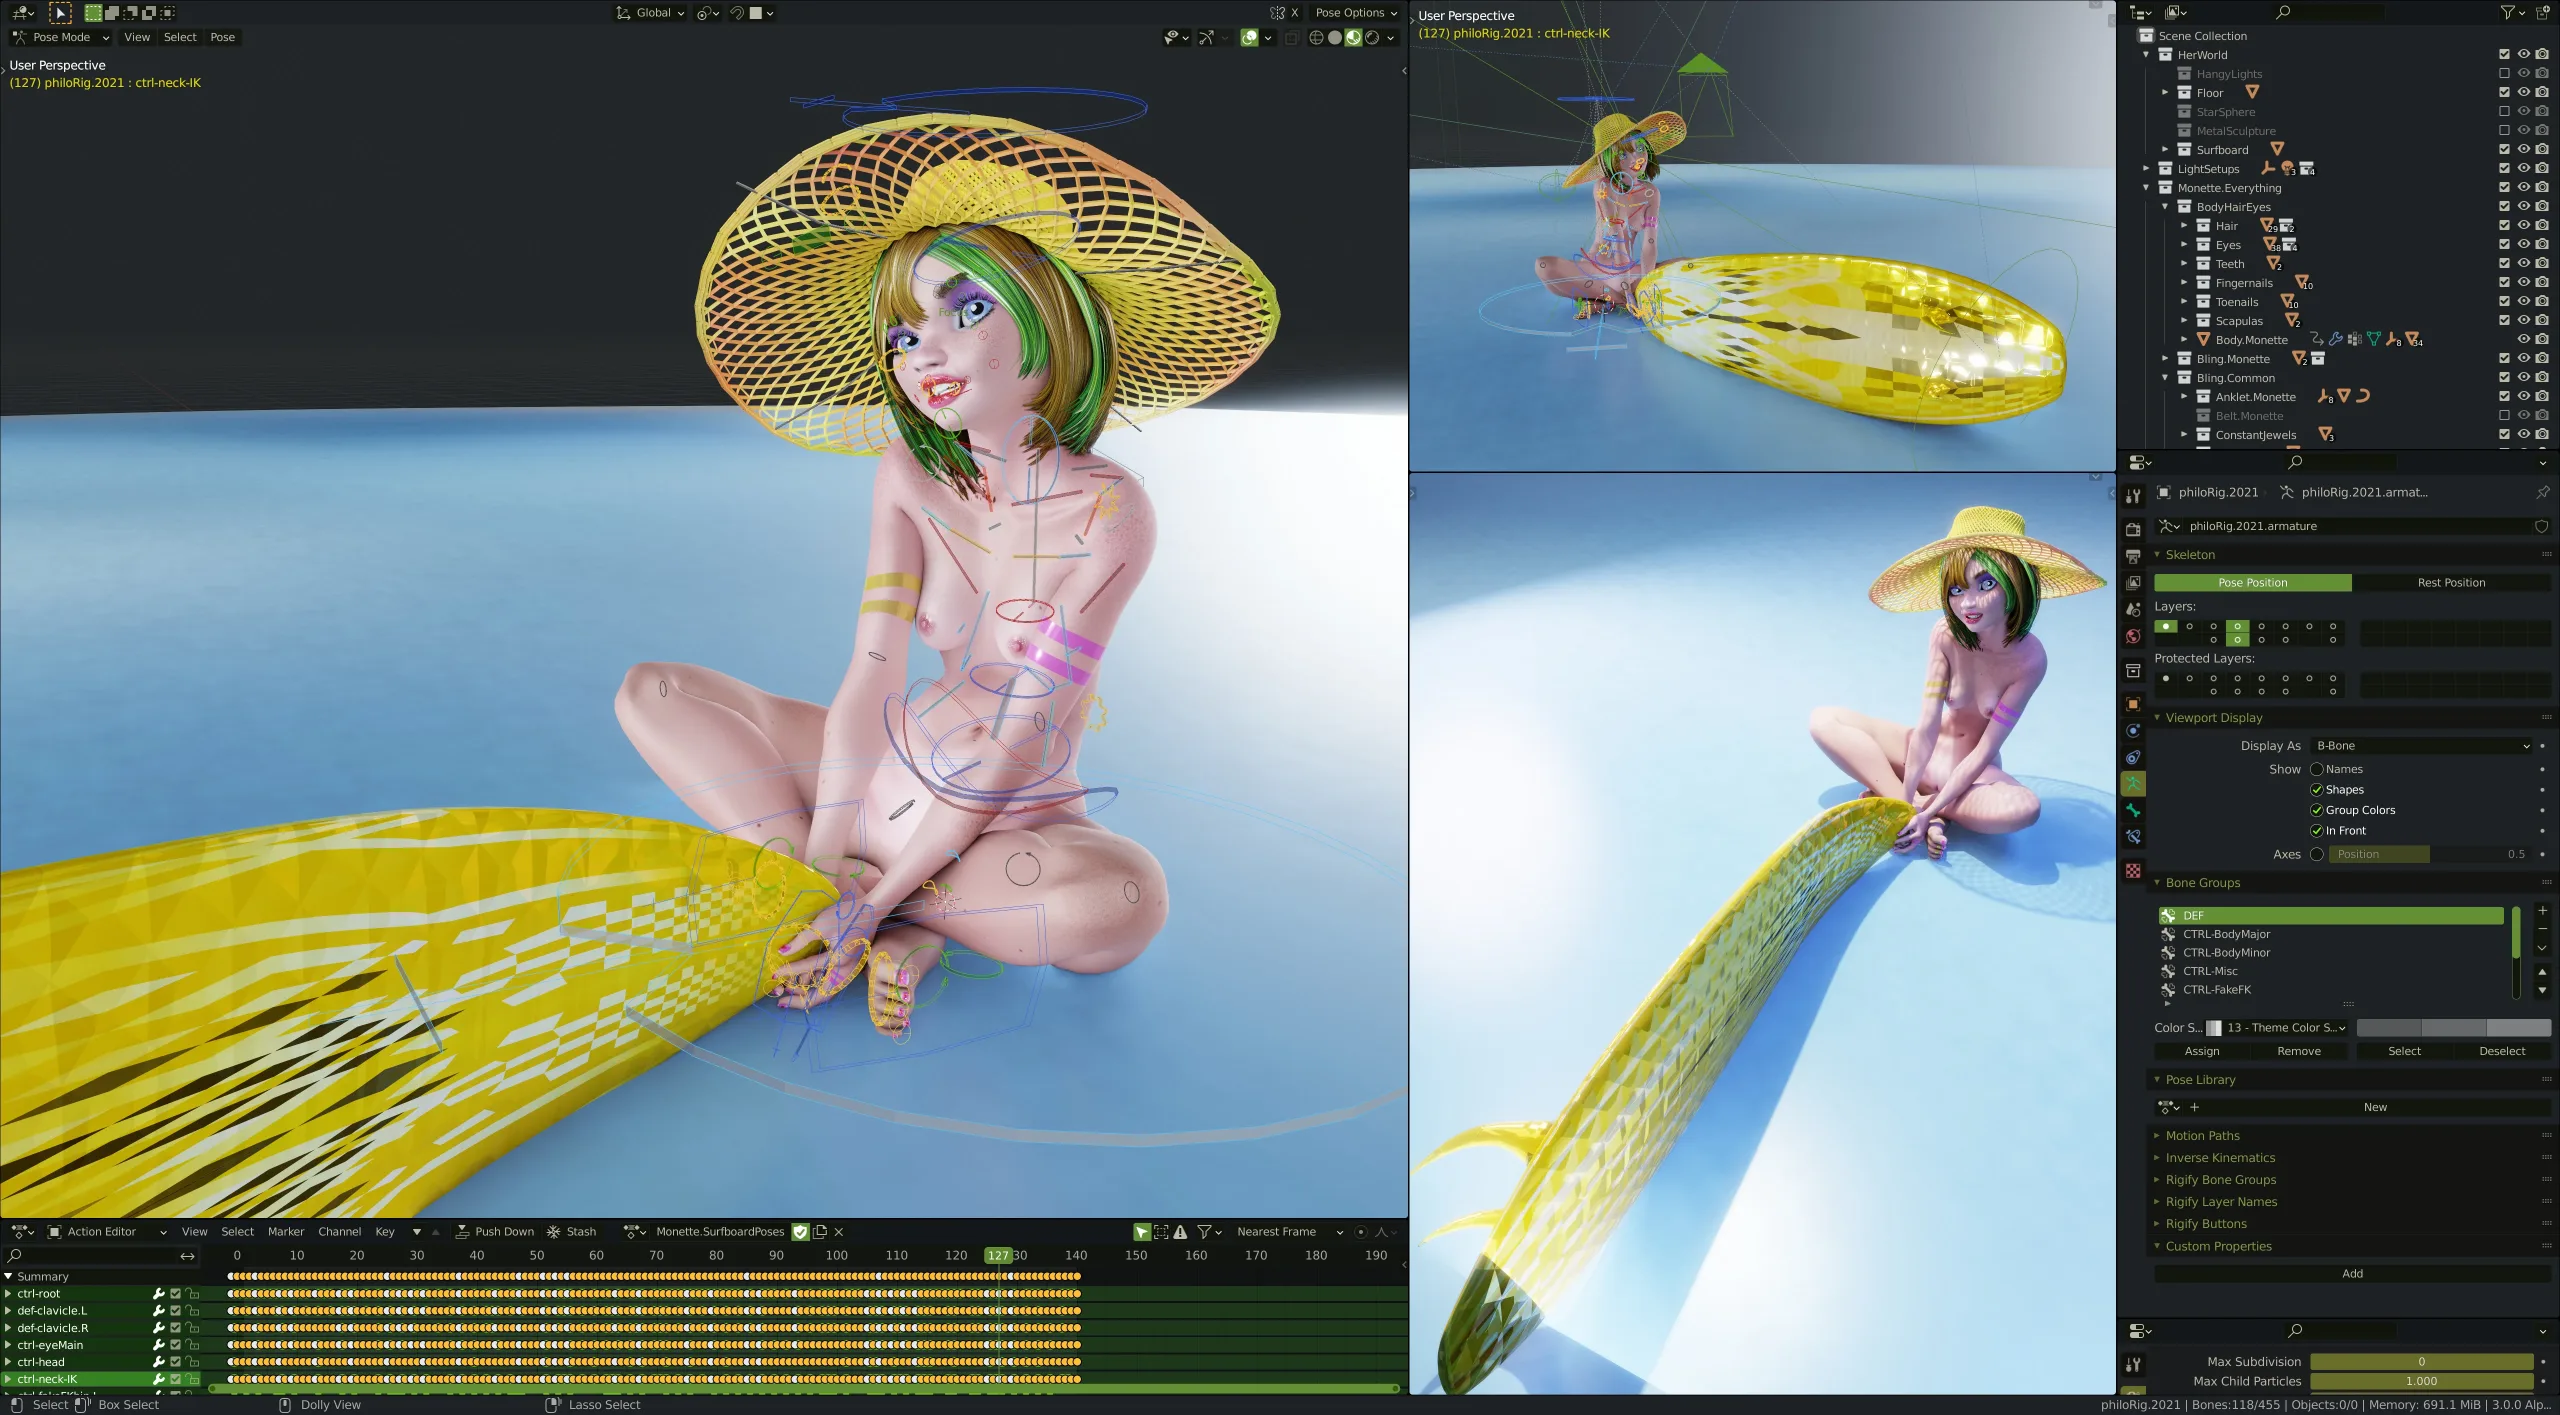The width and height of the screenshot is (2560, 1415).
Task: Click the Rest Position button
Action: pyautogui.click(x=2450, y=583)
